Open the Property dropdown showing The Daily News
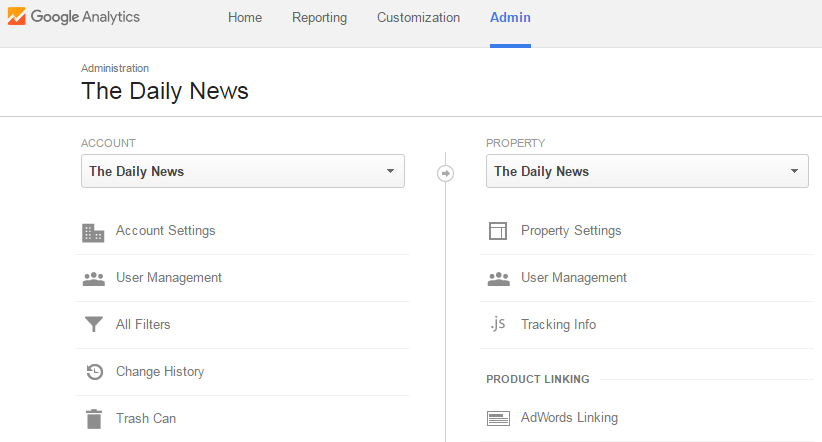The width and height of the screenshot is (822, 442). [x=647, y=171]
